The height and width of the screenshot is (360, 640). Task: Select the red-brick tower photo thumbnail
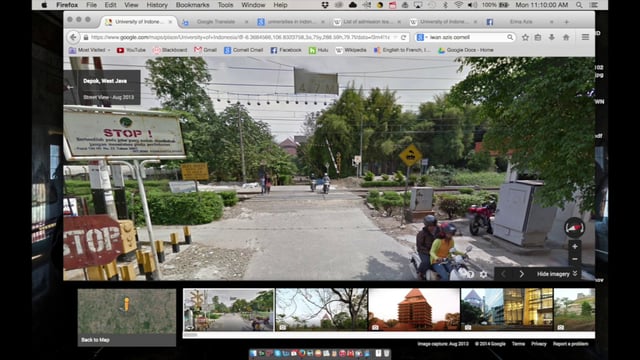[414, 309]
